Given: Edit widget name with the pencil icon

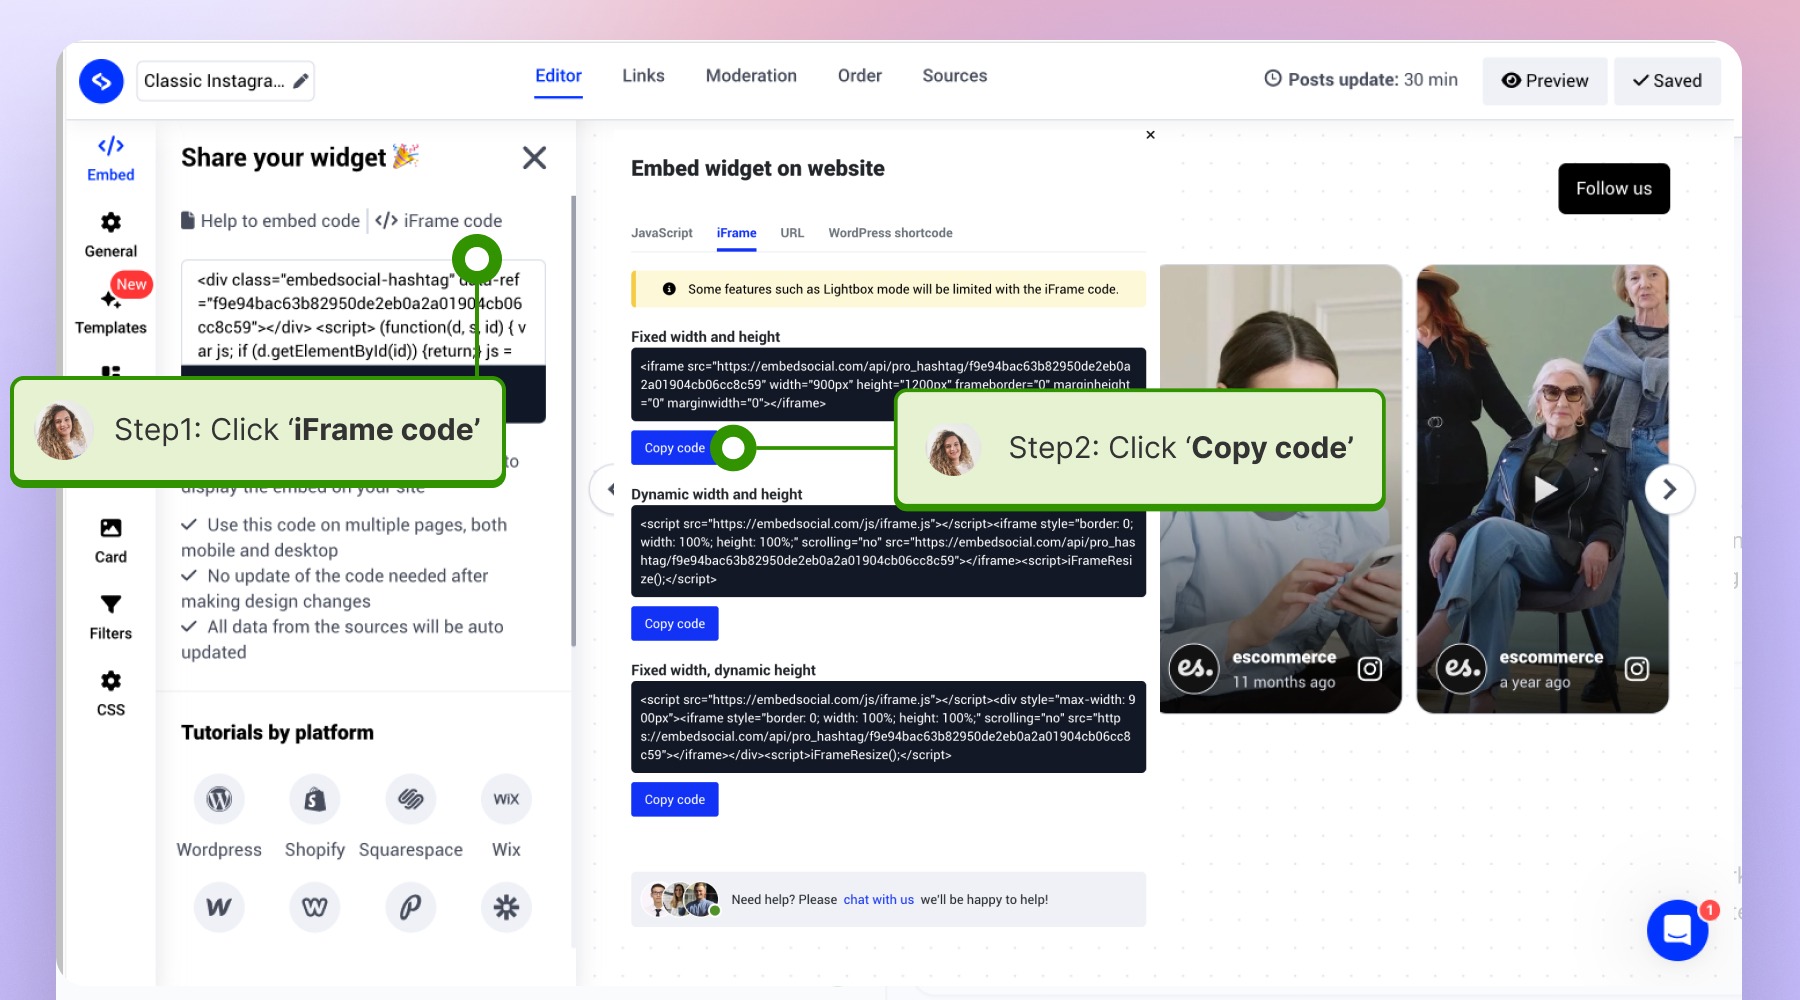Looking at the screenshot, I should click(300, 81).
